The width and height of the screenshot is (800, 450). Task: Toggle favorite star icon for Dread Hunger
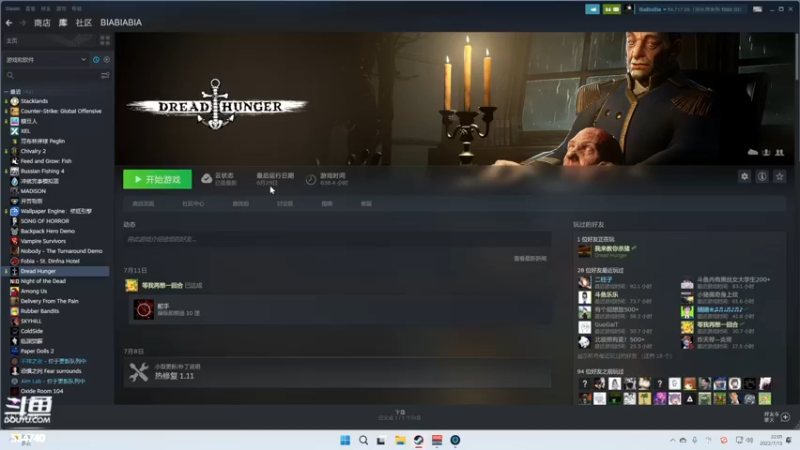click(779, 177)
